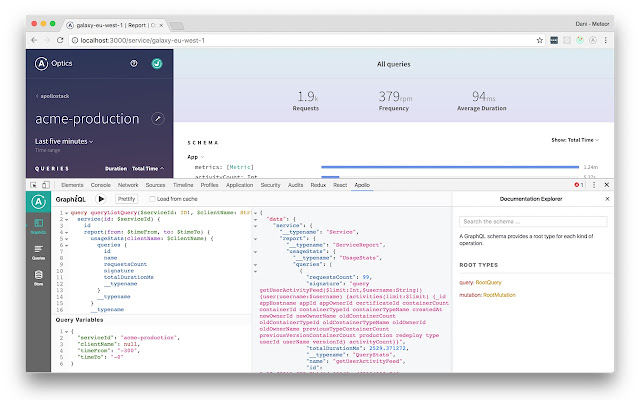Open the help question mark icon in Optics

134,63
